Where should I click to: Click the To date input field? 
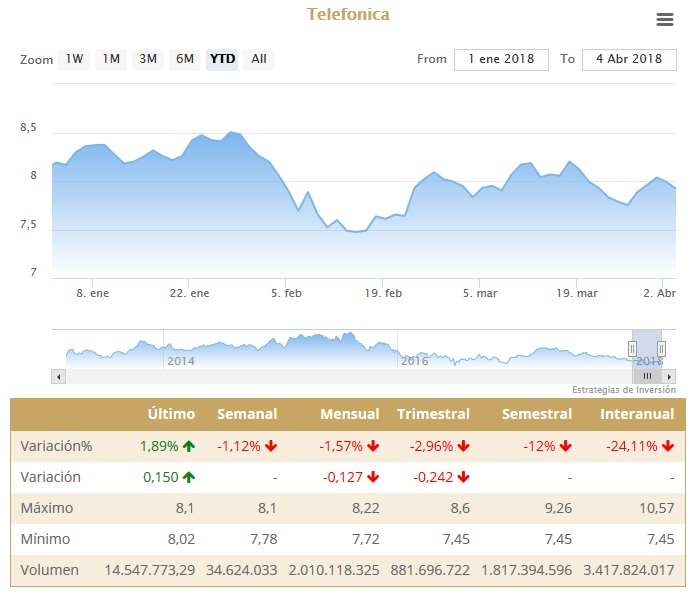pos(629,59)
